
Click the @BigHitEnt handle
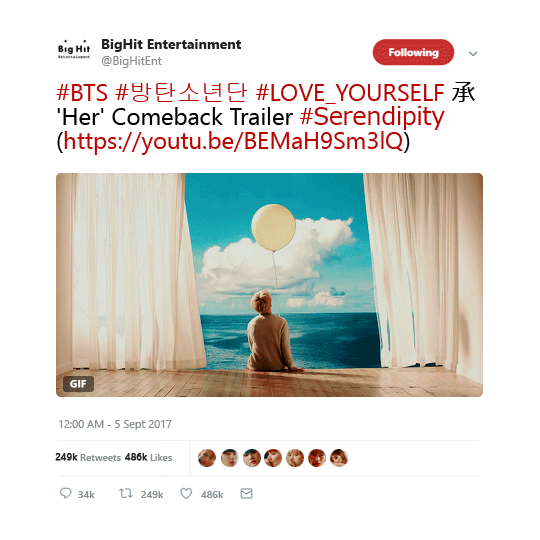tap(131, 61)
